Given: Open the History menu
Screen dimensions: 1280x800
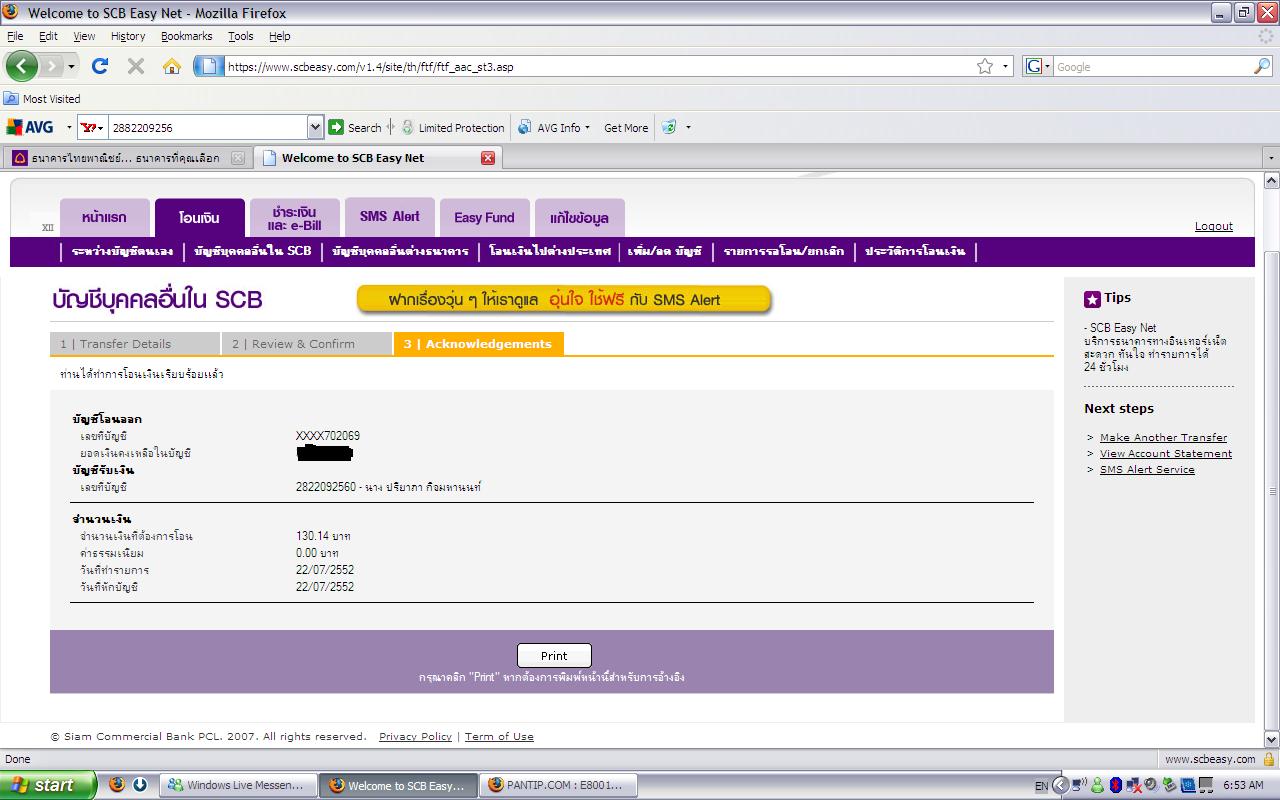Looking at the screenshot, I should 128,36.
